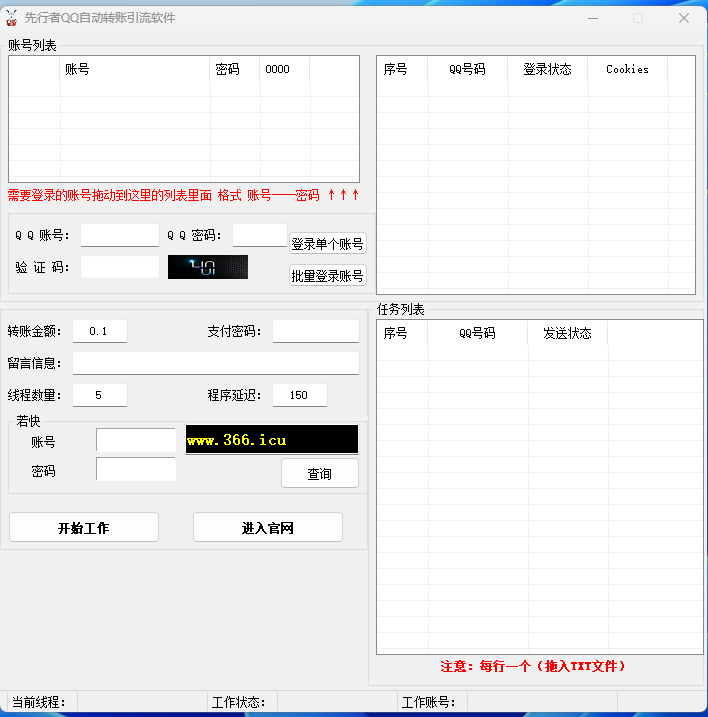Click the Cookies column header
Image resolution: width=708 pixels, height=717 pixels.
point(627,70)
